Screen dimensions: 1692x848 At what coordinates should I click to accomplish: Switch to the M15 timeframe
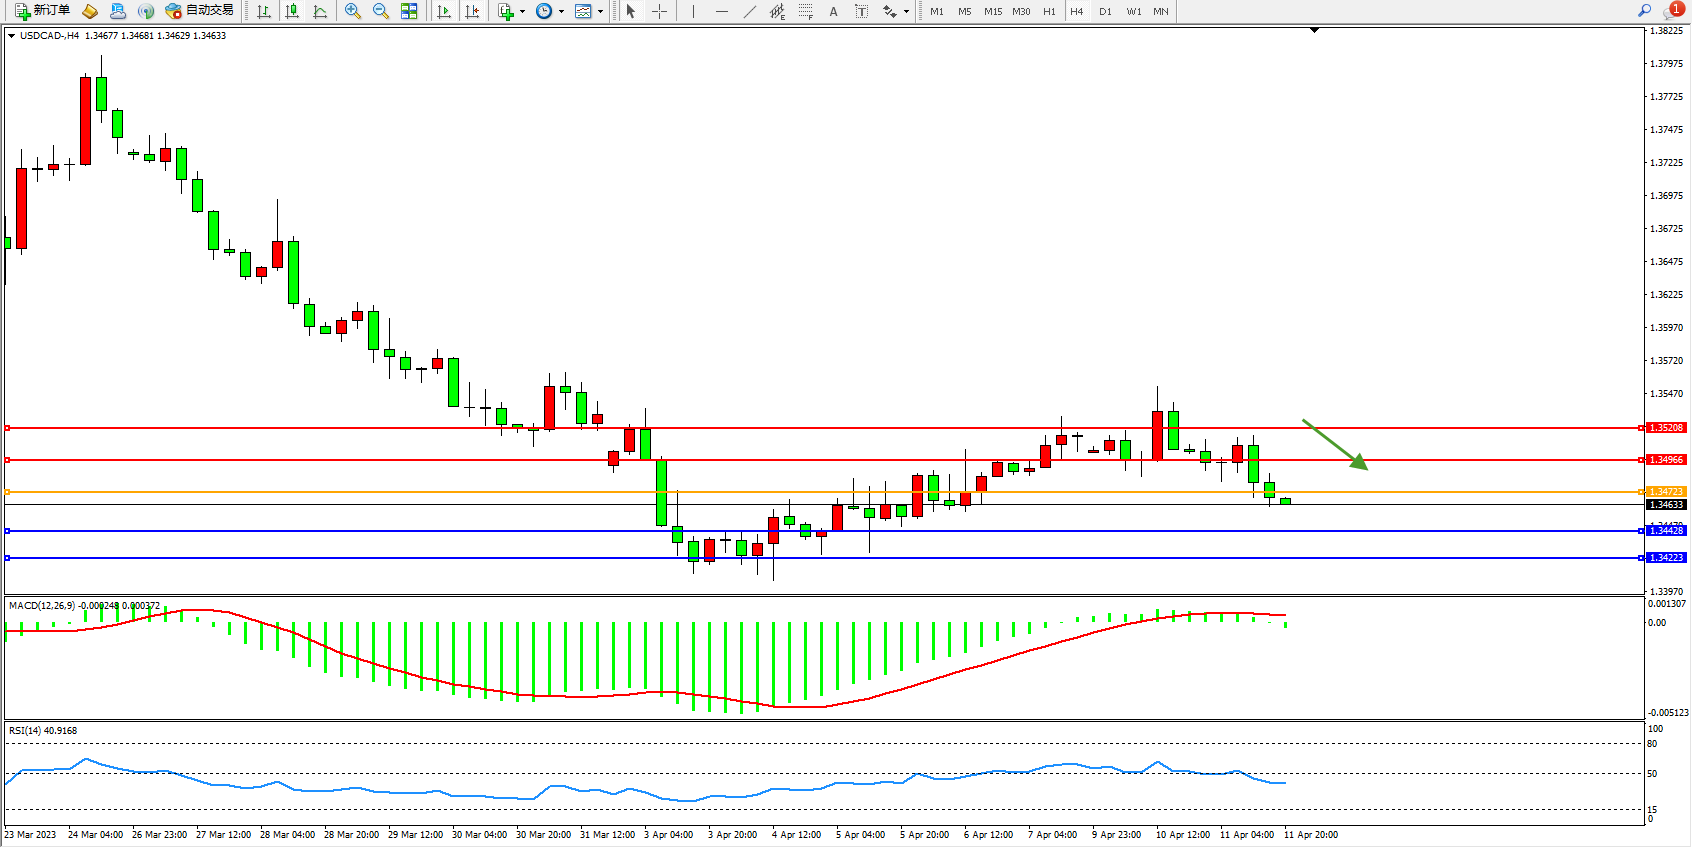click(x=992, y=11)
